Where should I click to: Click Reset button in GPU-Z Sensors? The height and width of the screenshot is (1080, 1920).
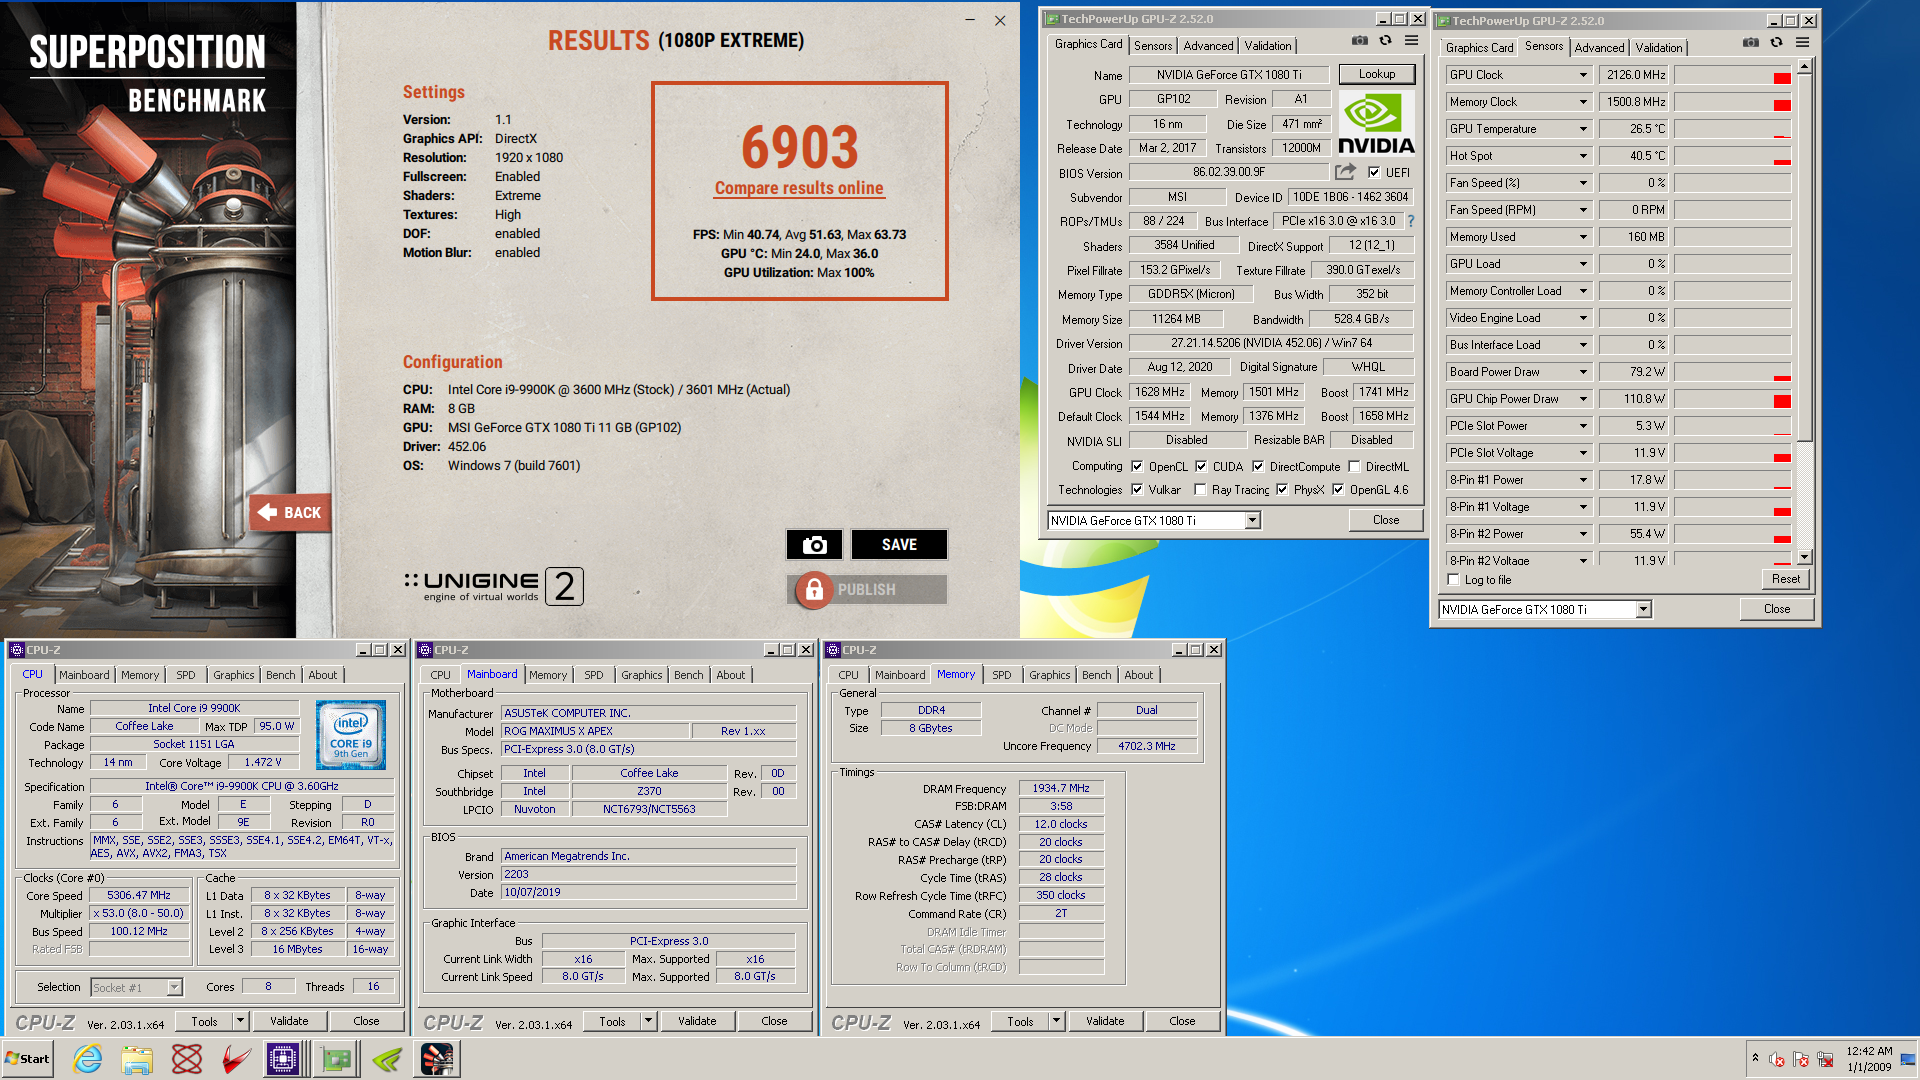tap(1786, 579)
